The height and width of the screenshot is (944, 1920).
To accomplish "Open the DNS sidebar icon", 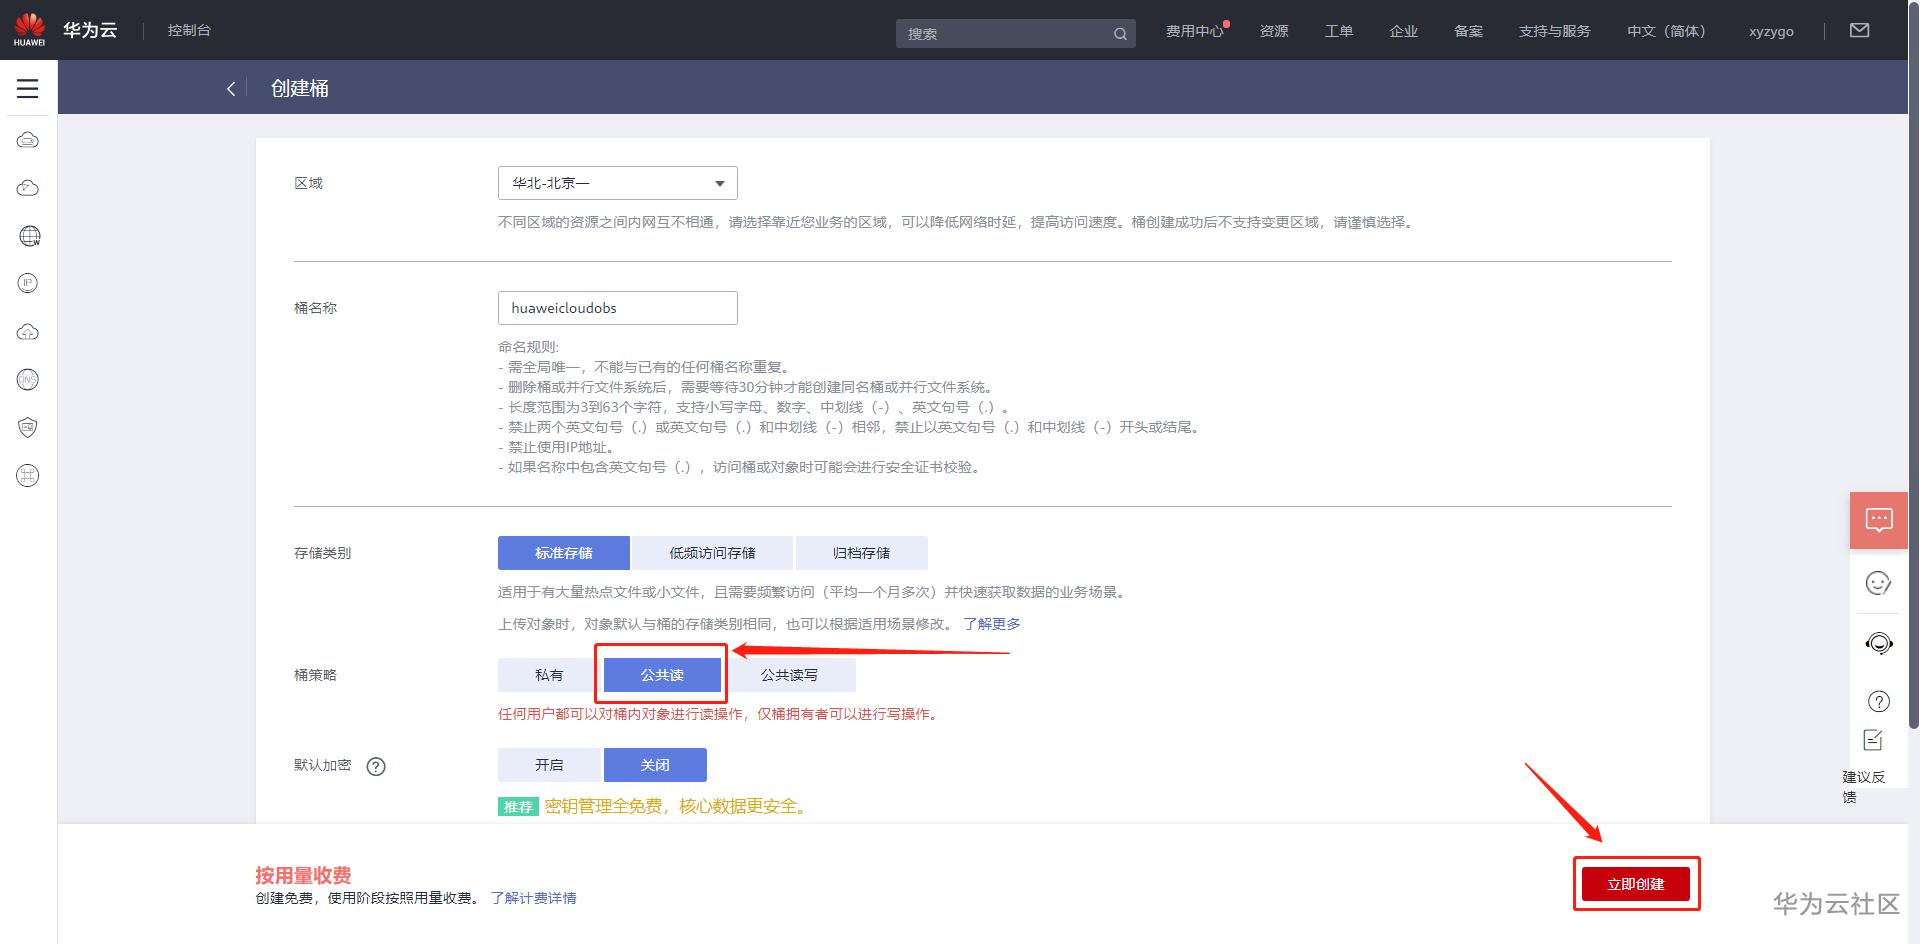I will (x=28, y=379).
